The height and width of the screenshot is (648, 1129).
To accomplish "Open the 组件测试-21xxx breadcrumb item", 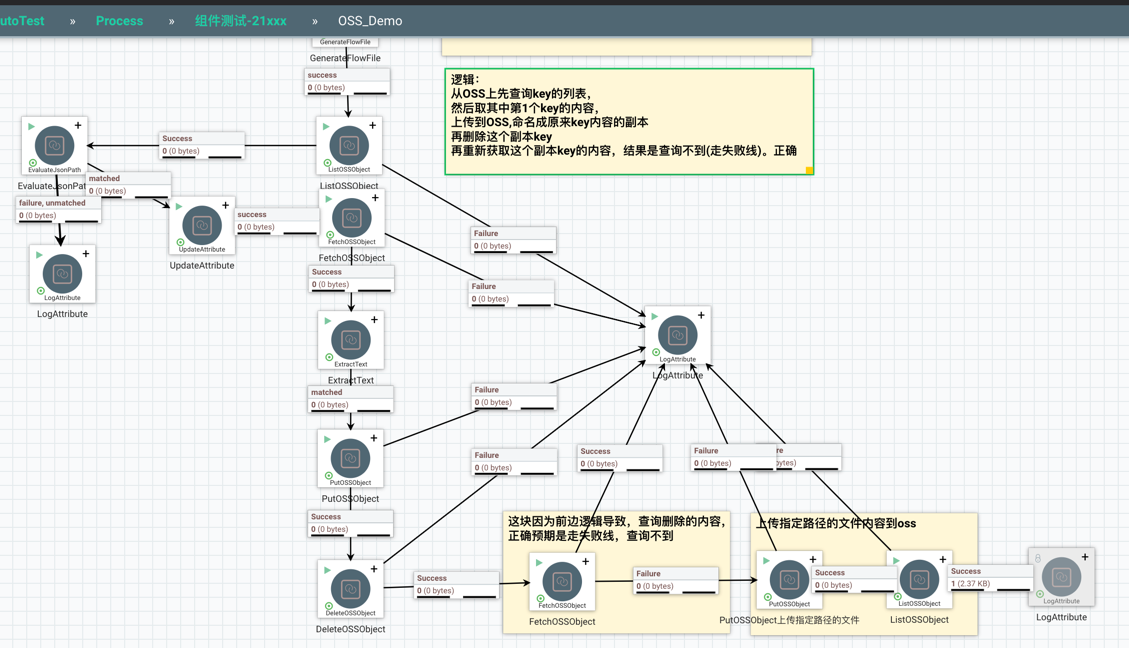I will (x=240, y=21).
